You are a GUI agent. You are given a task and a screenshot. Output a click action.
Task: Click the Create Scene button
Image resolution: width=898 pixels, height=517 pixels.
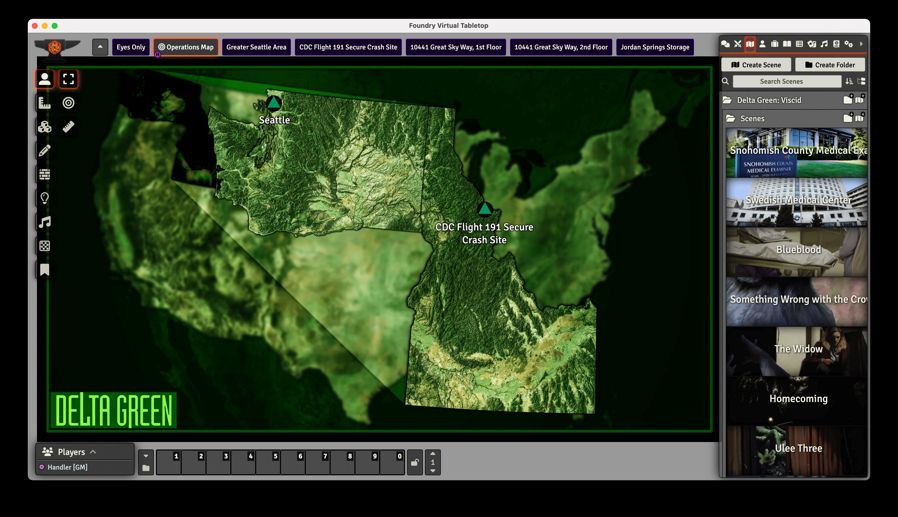tap(756, 65)
